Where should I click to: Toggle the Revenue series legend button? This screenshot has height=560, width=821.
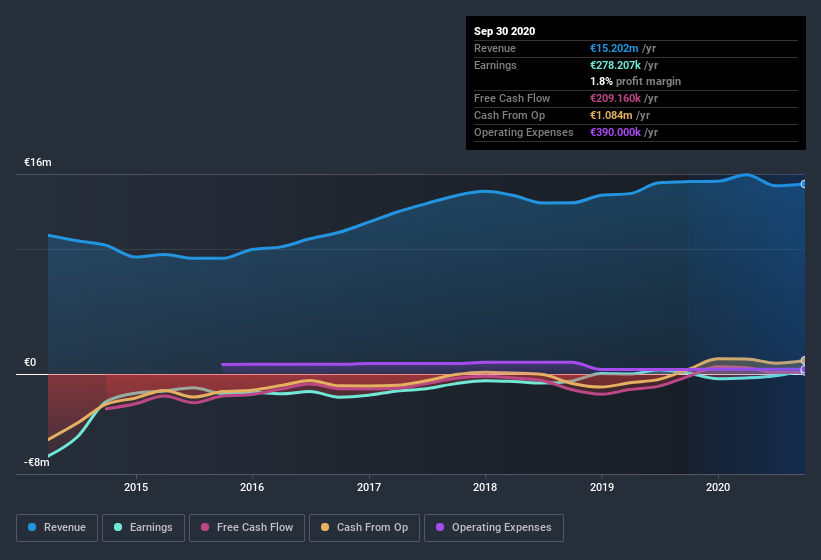[57, 528]
